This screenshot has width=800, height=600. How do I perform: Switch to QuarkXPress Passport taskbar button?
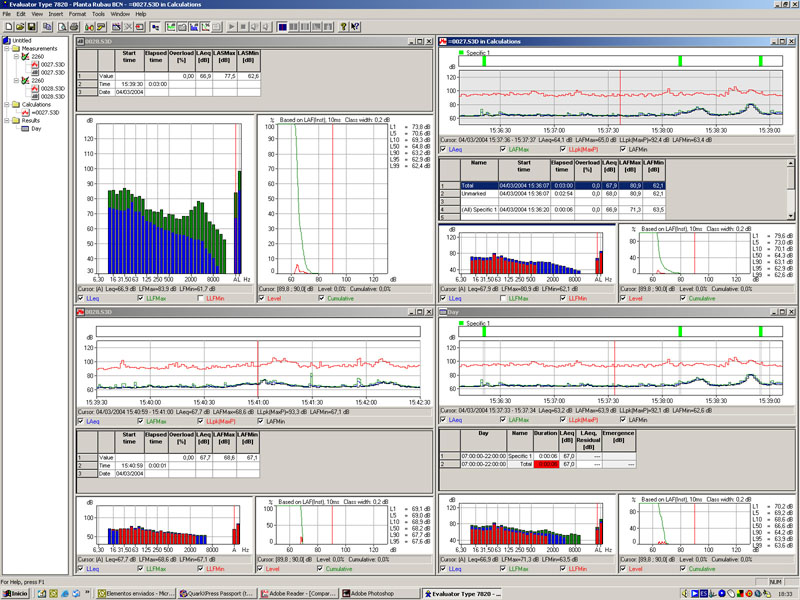[217, 594]
